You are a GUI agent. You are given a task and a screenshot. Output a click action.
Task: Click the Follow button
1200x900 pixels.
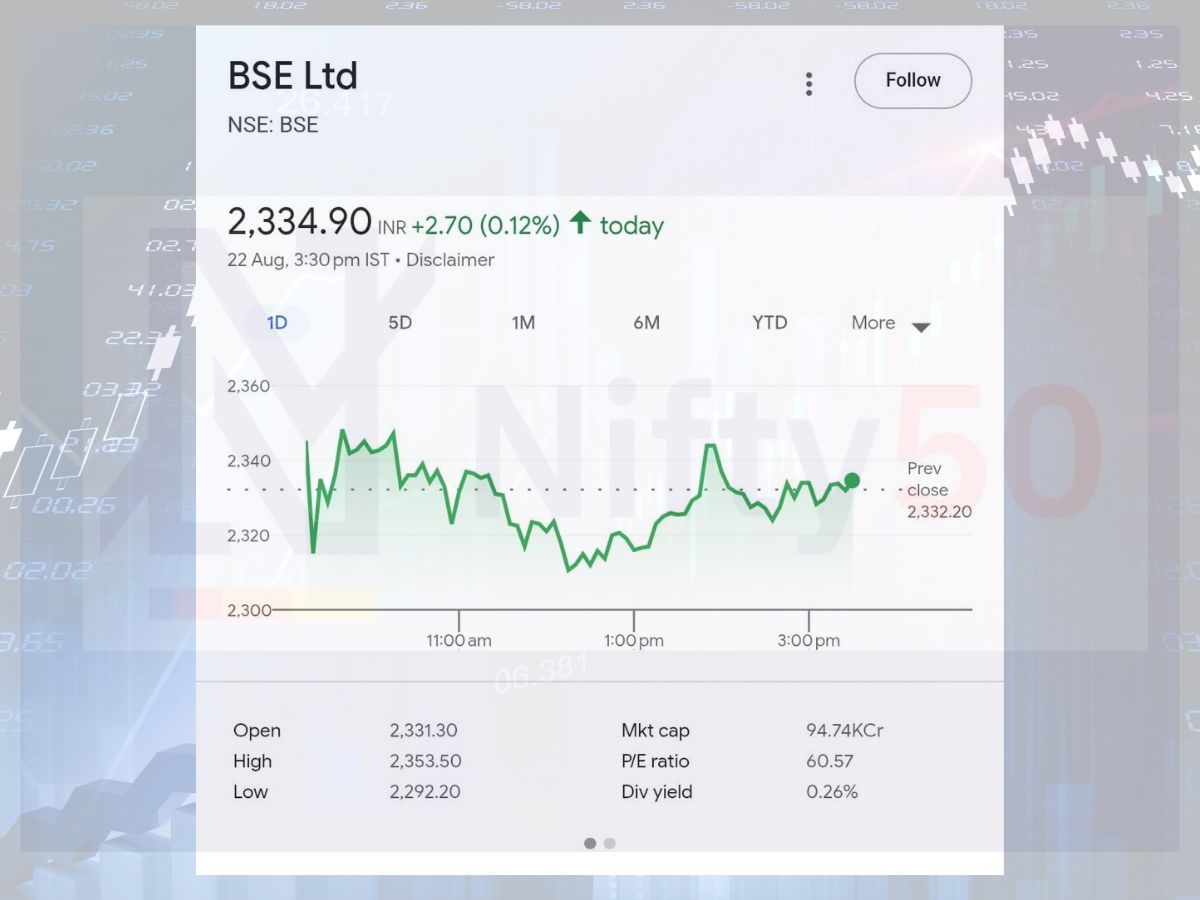click(912, 81)
